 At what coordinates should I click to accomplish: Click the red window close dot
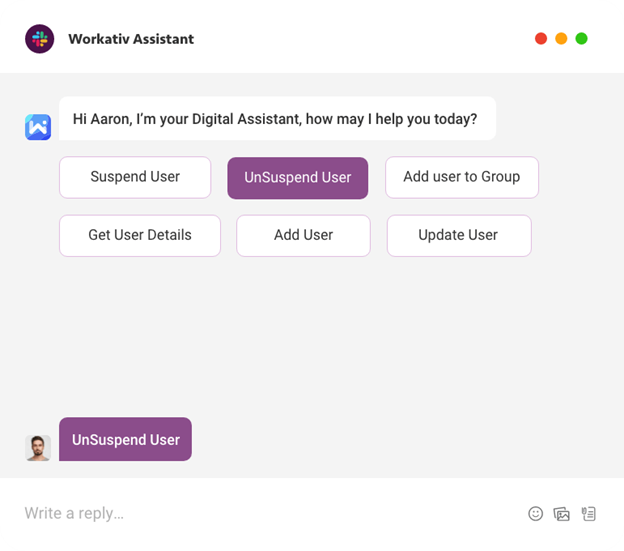pos(541,39)
